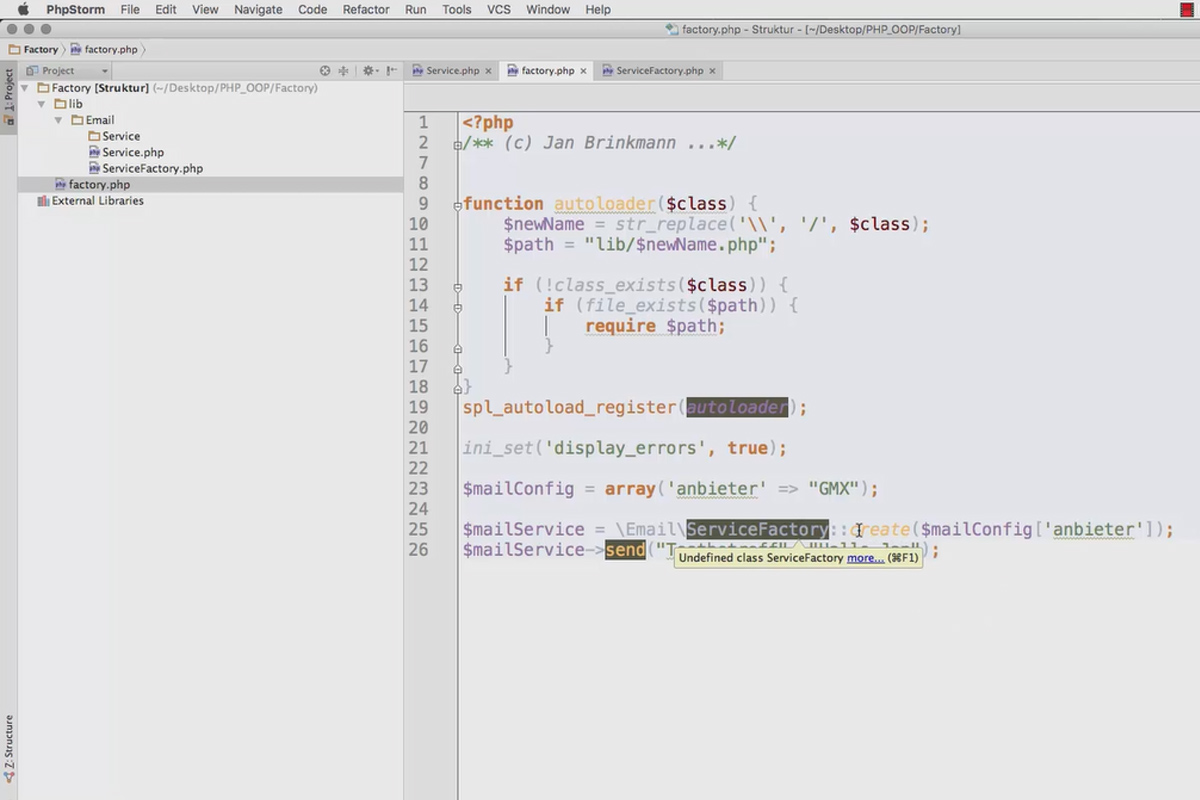Select Service.php in the project tree

point(133,152)
